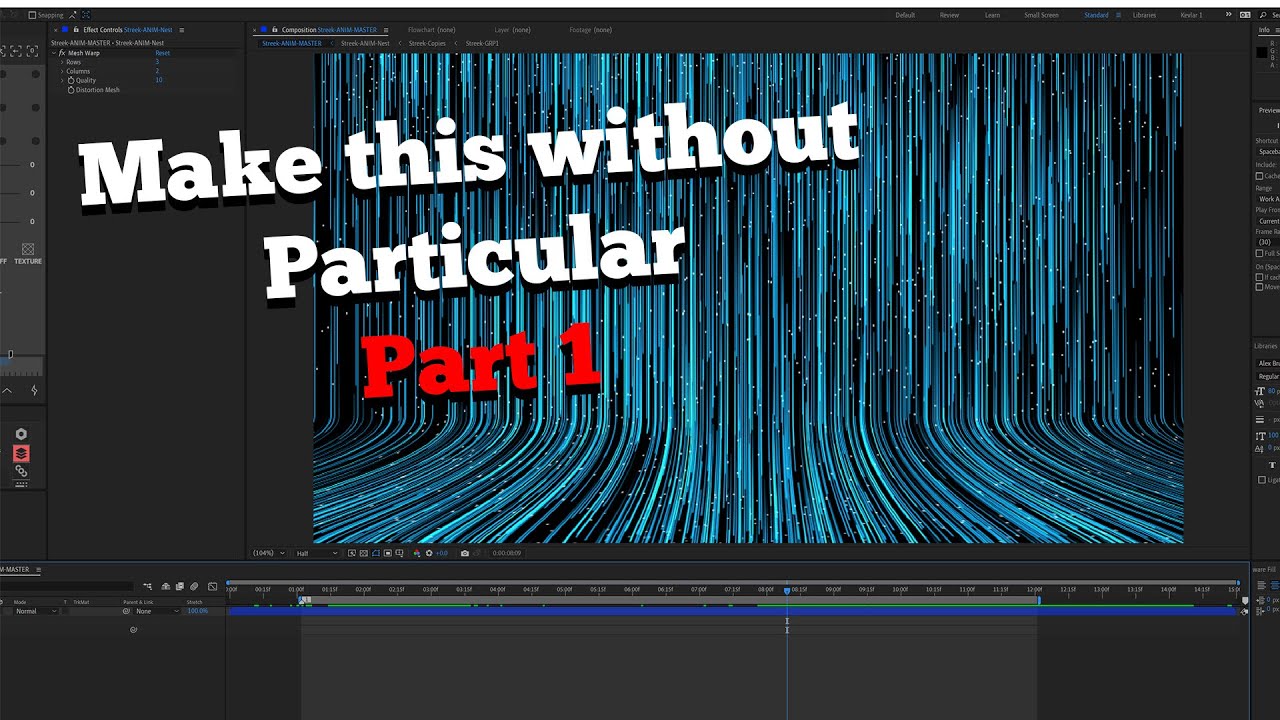1280x720 pixels.
Task: Expand the Columns property
Action: [x=62, y=71]
